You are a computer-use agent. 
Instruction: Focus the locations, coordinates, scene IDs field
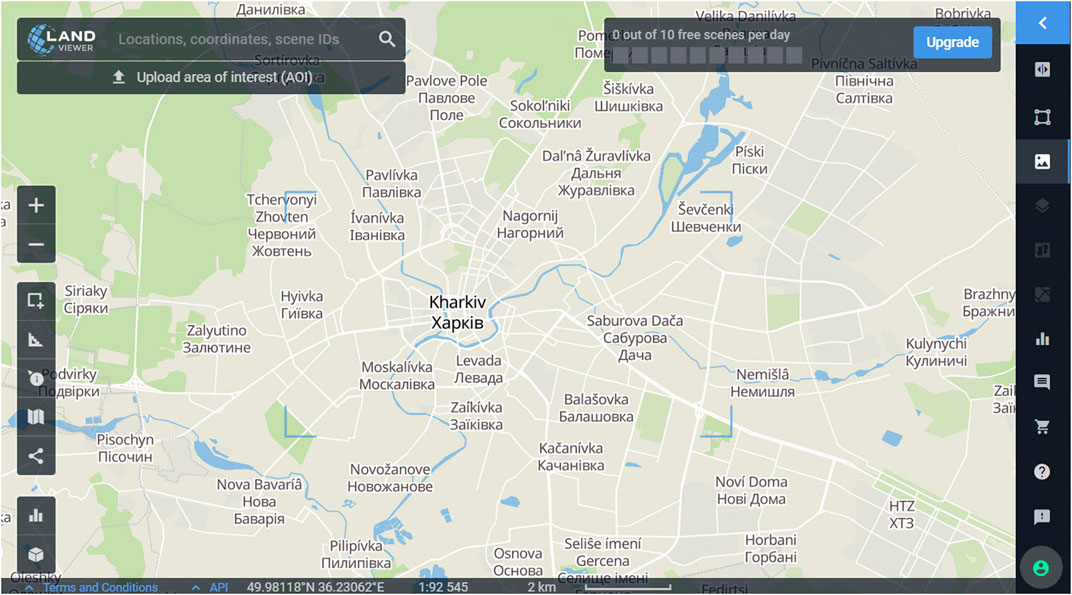[x=228, y=40]
